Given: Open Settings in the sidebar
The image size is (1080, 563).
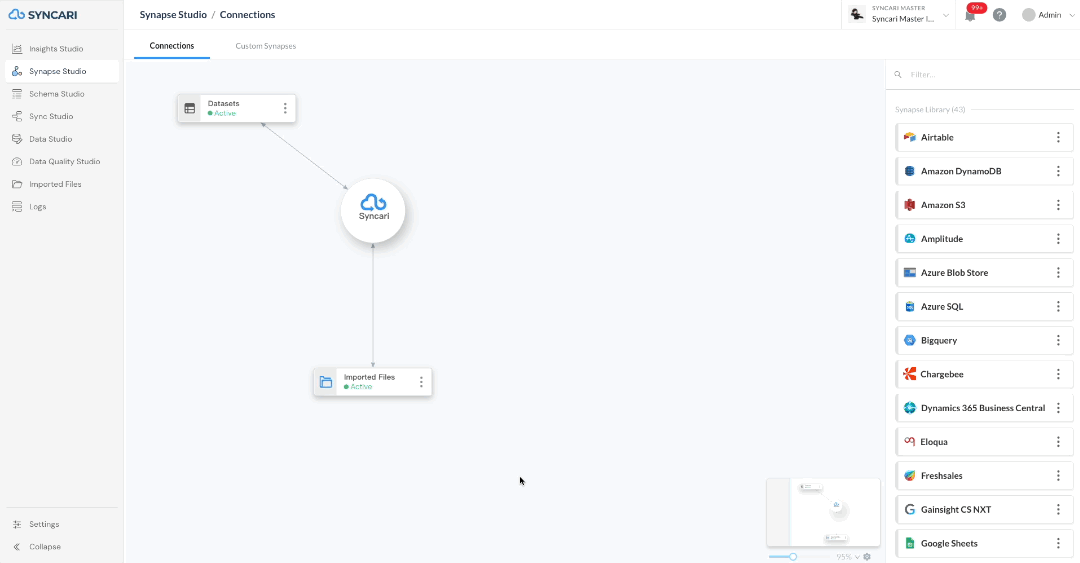Looking at the screenshot, I should pos(61,524).
